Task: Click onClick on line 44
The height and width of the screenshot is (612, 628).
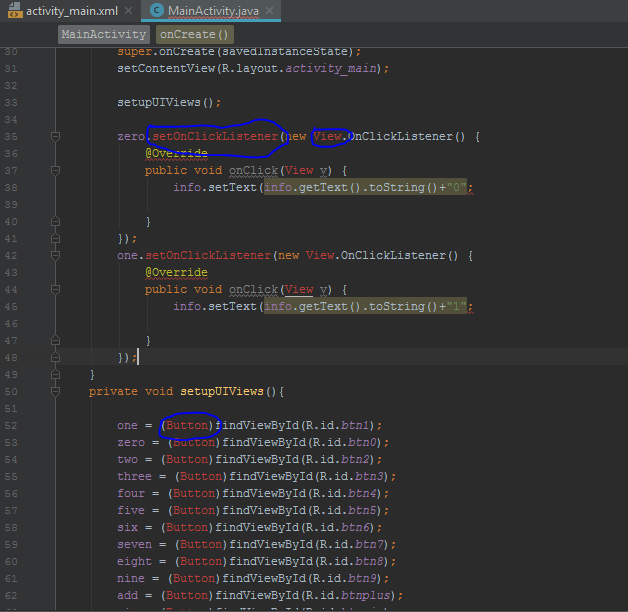Action: (x=254, y=290)
